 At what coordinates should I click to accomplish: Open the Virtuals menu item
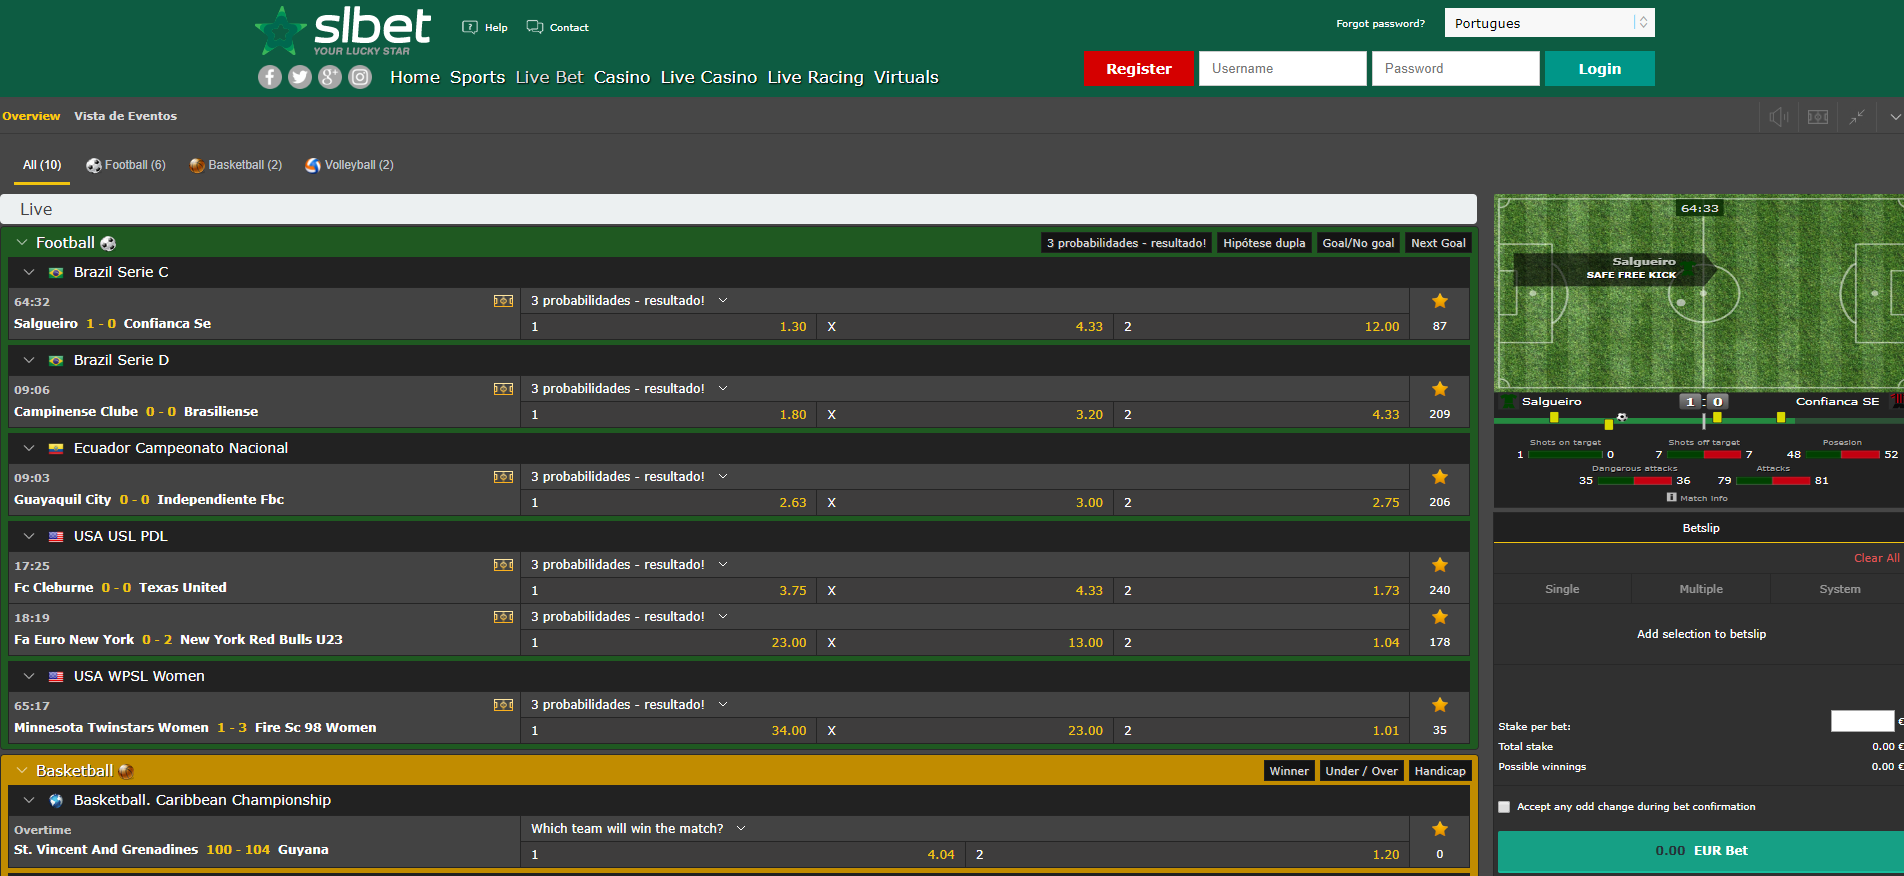[906, 77]
